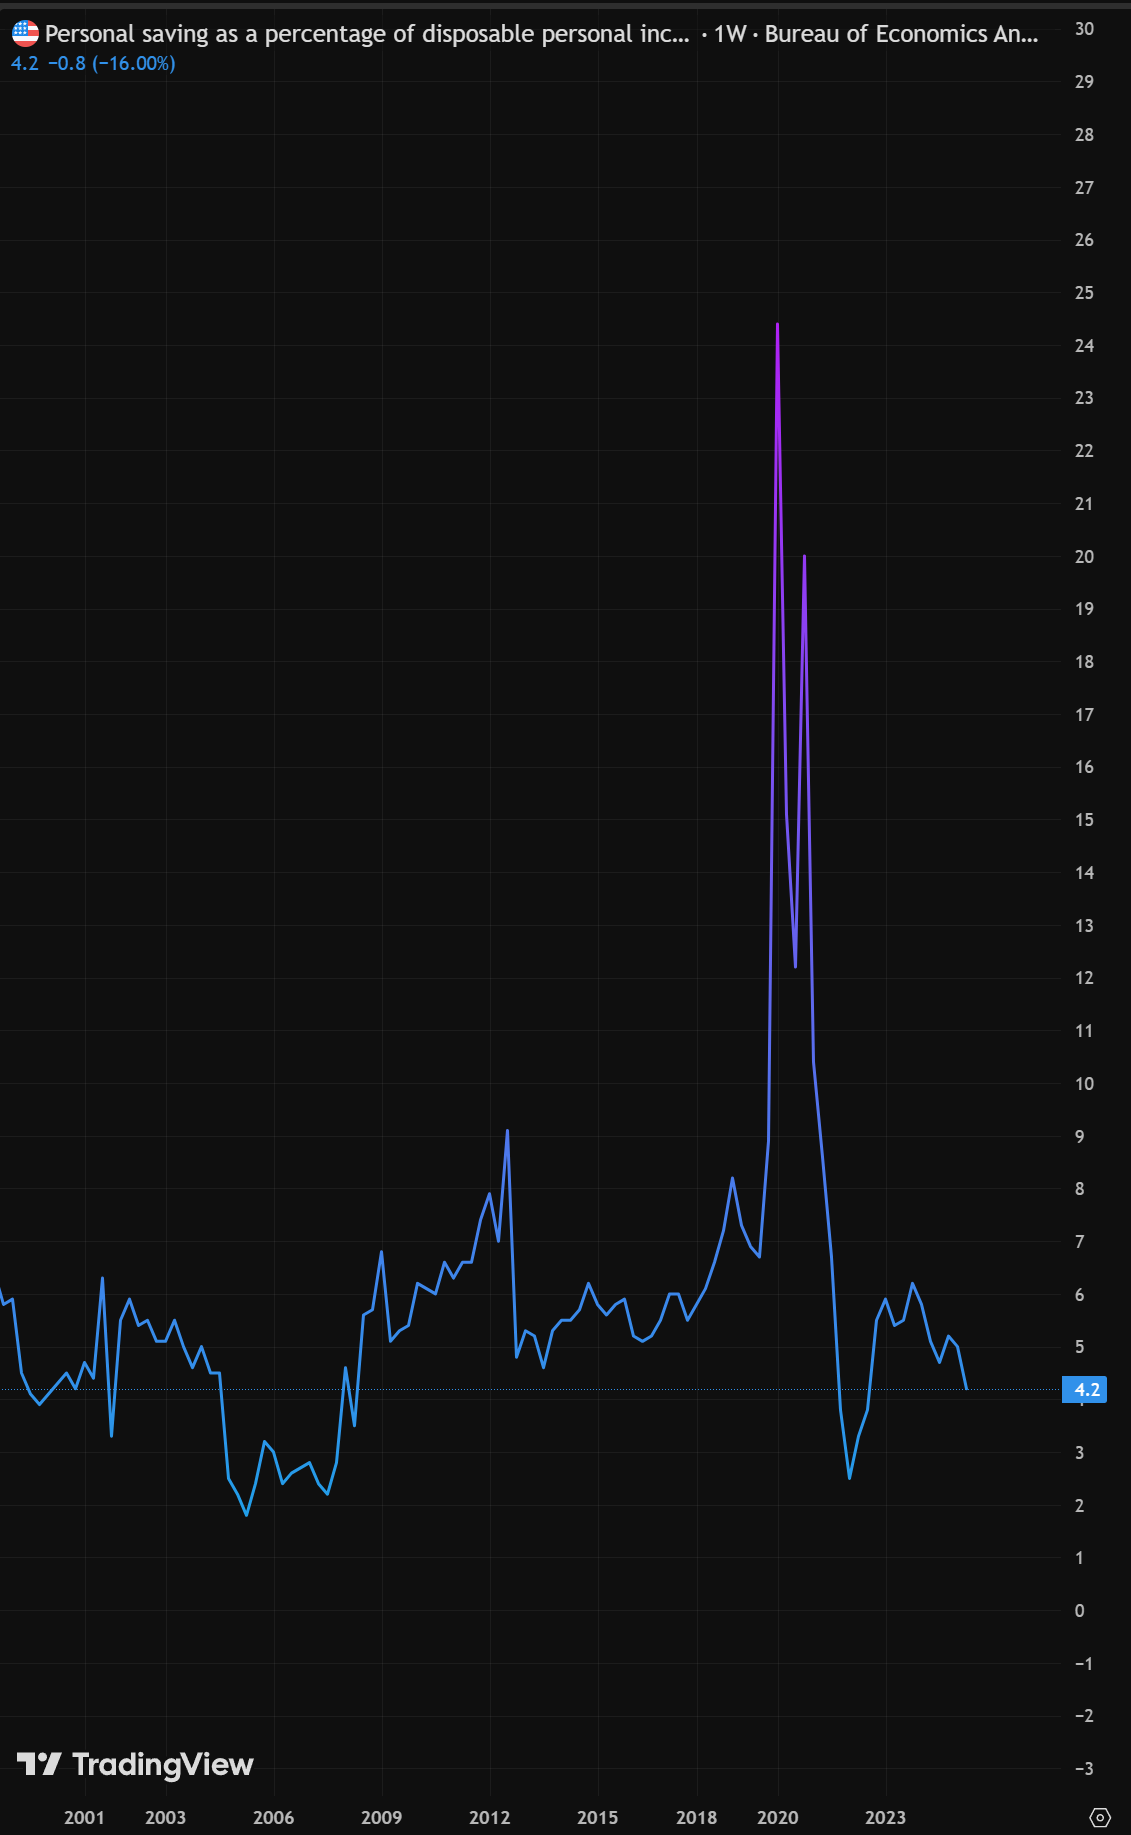Click the 2015 label on time axis
Image resolution: width=1131 pixels, height=1835 pixels.
(x=597, y=1817)
